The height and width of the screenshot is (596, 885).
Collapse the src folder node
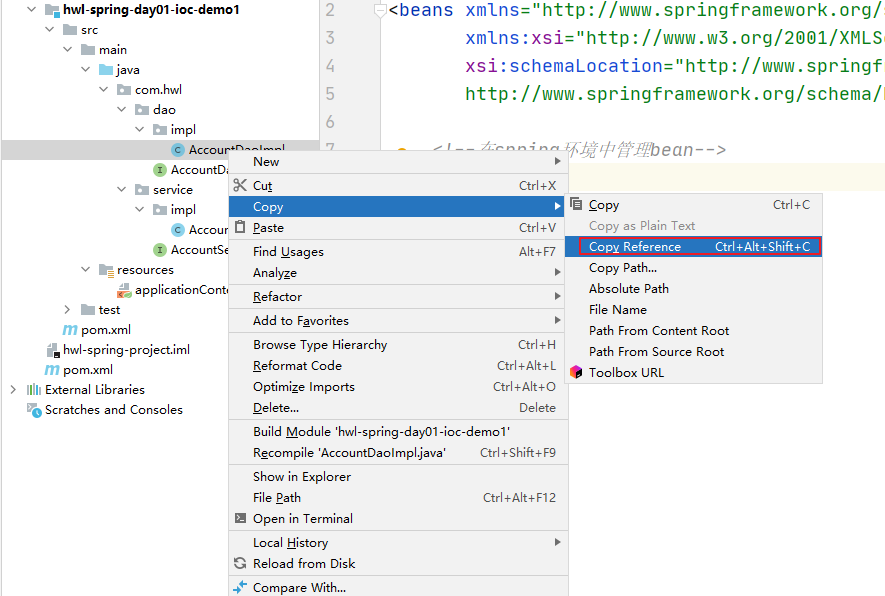coord(50,29)
